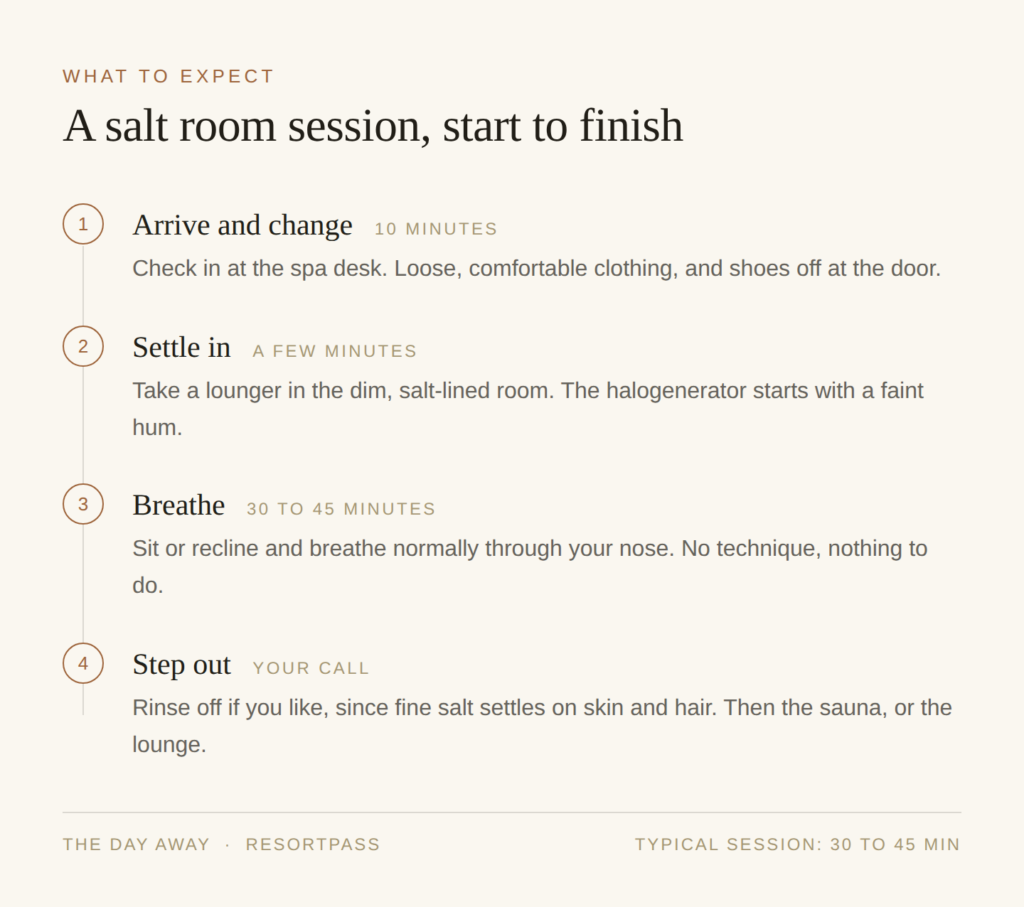The height and width of the screenshot is (907, 1024).
Task: Click "THE DAY AWAY" footer text
Action: 136,844
